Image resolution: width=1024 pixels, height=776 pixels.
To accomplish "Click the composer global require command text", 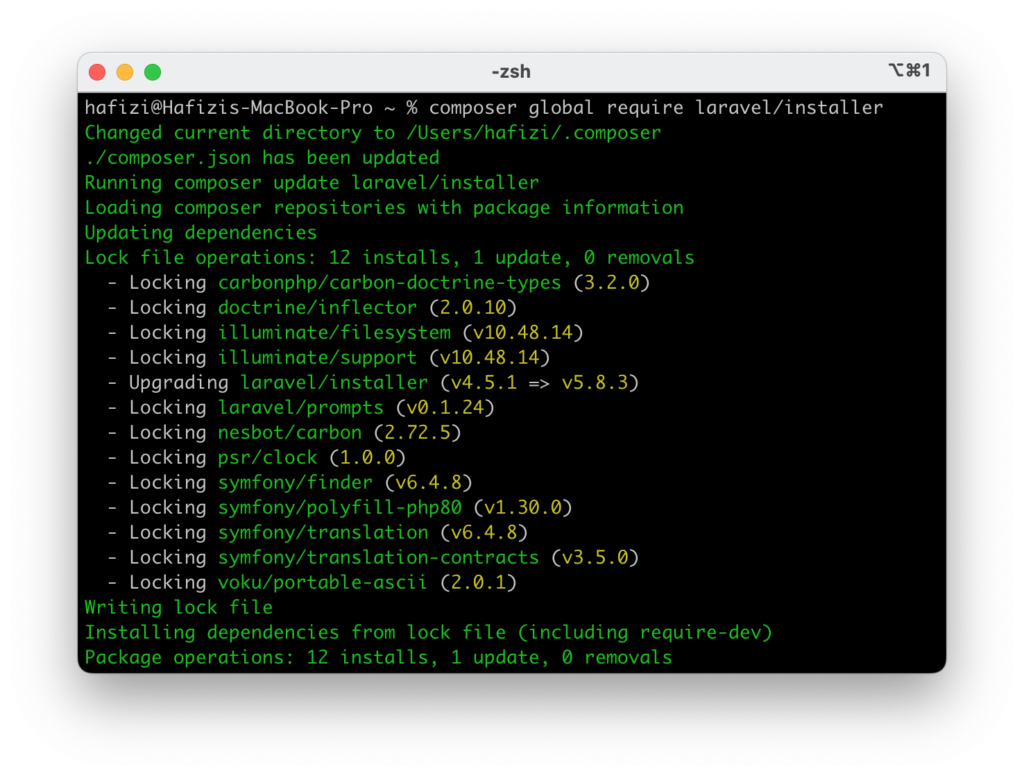I will pos(656,108).
